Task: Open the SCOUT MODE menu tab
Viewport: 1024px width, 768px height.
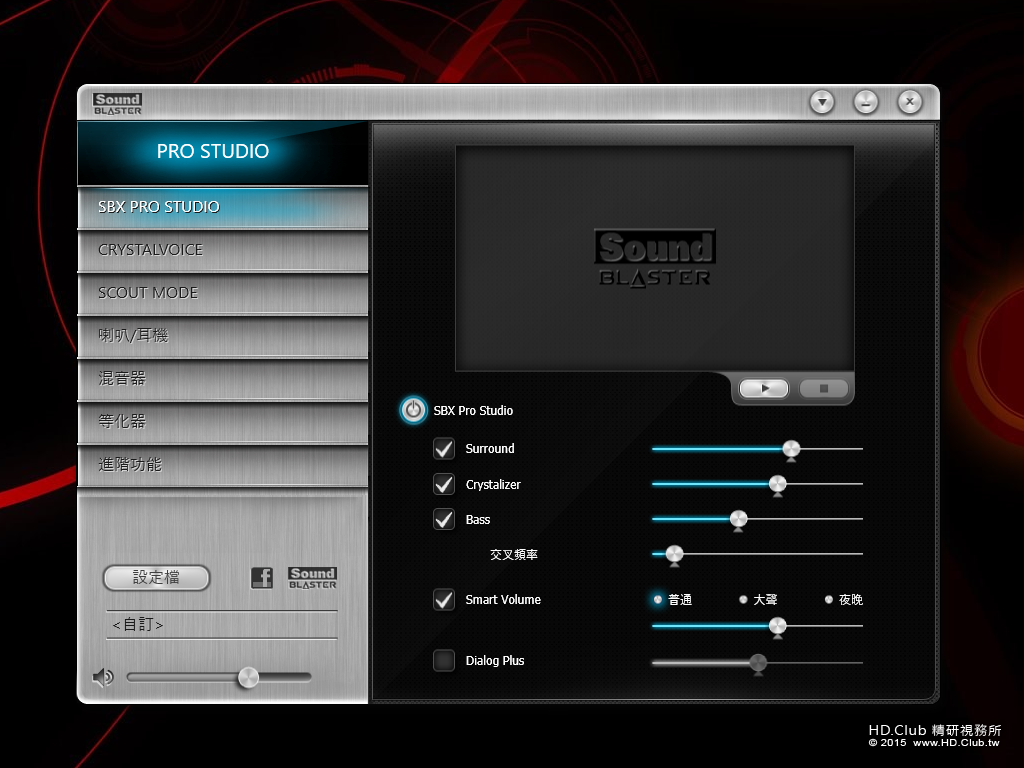Action: pyautogui.click(x=223, y=293)
